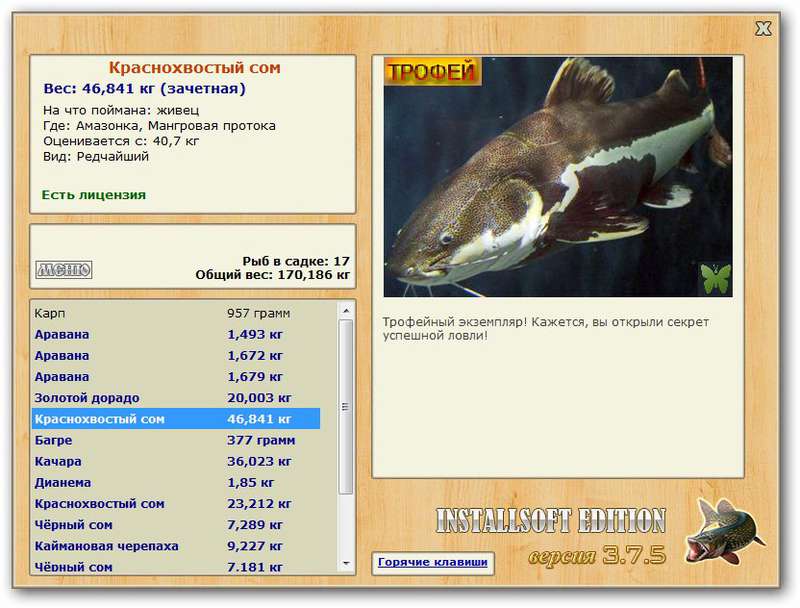Open the red-tailed catfish photo
Viewport: 800px width, 608px height.
pyautogui.click(x=558, y=176)
